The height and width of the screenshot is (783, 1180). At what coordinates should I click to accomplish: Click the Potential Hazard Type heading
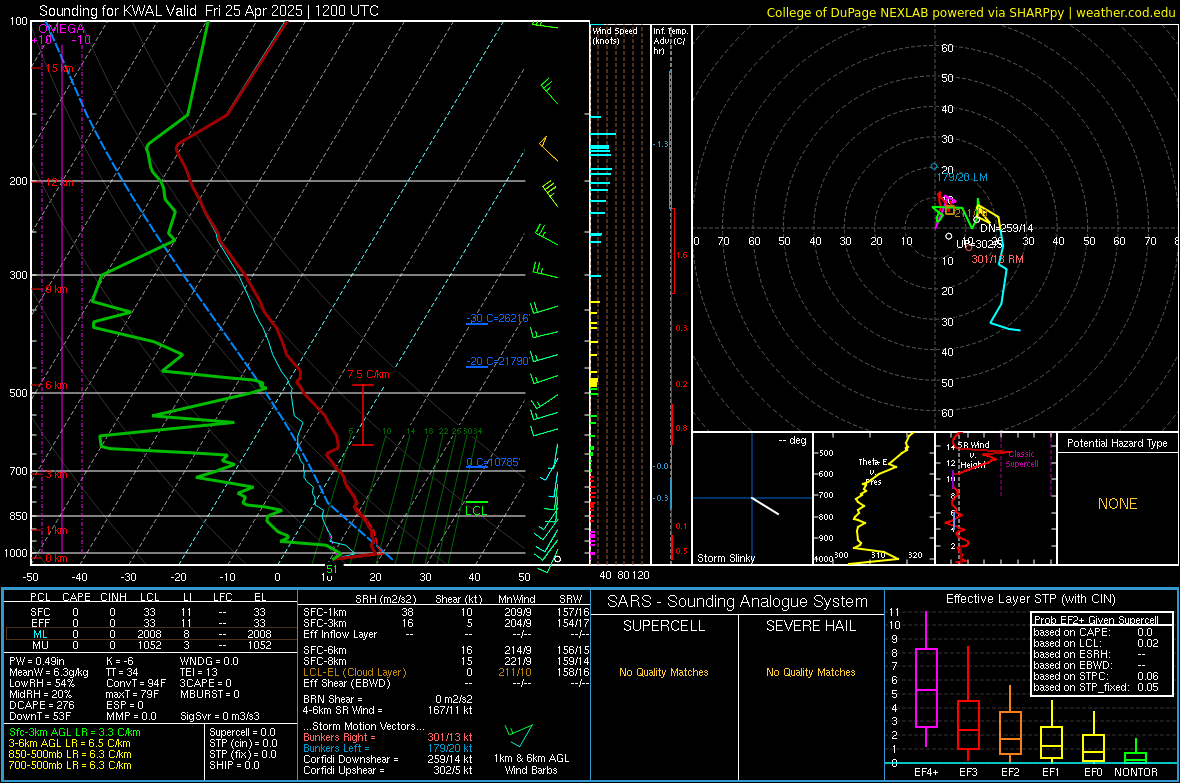pos(1117,443)
